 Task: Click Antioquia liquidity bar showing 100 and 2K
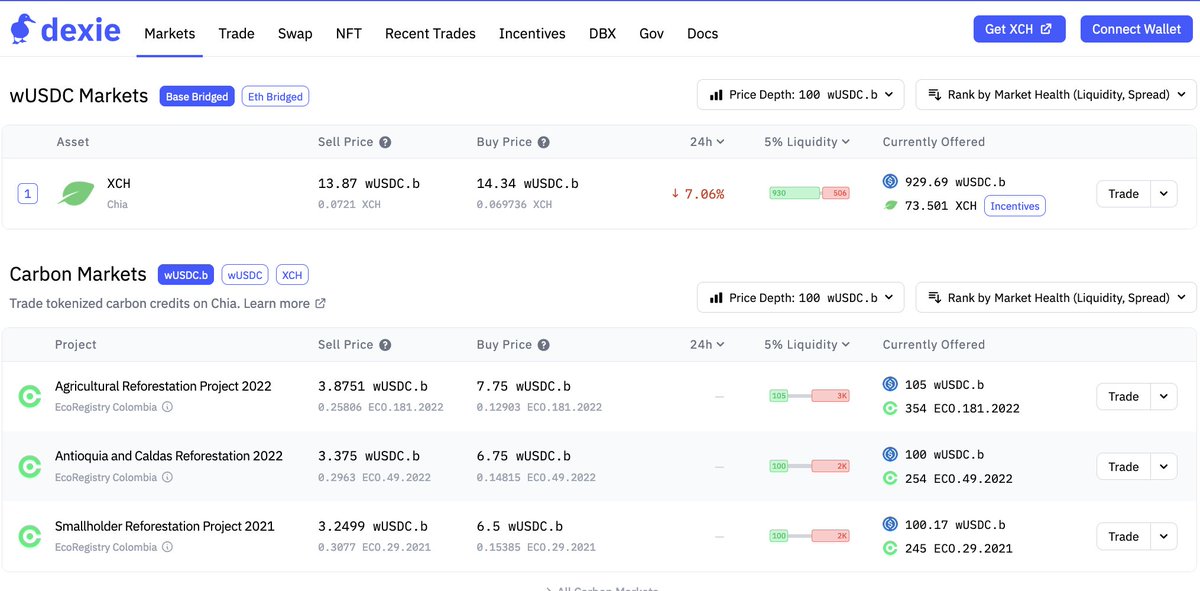click(809, 466)
